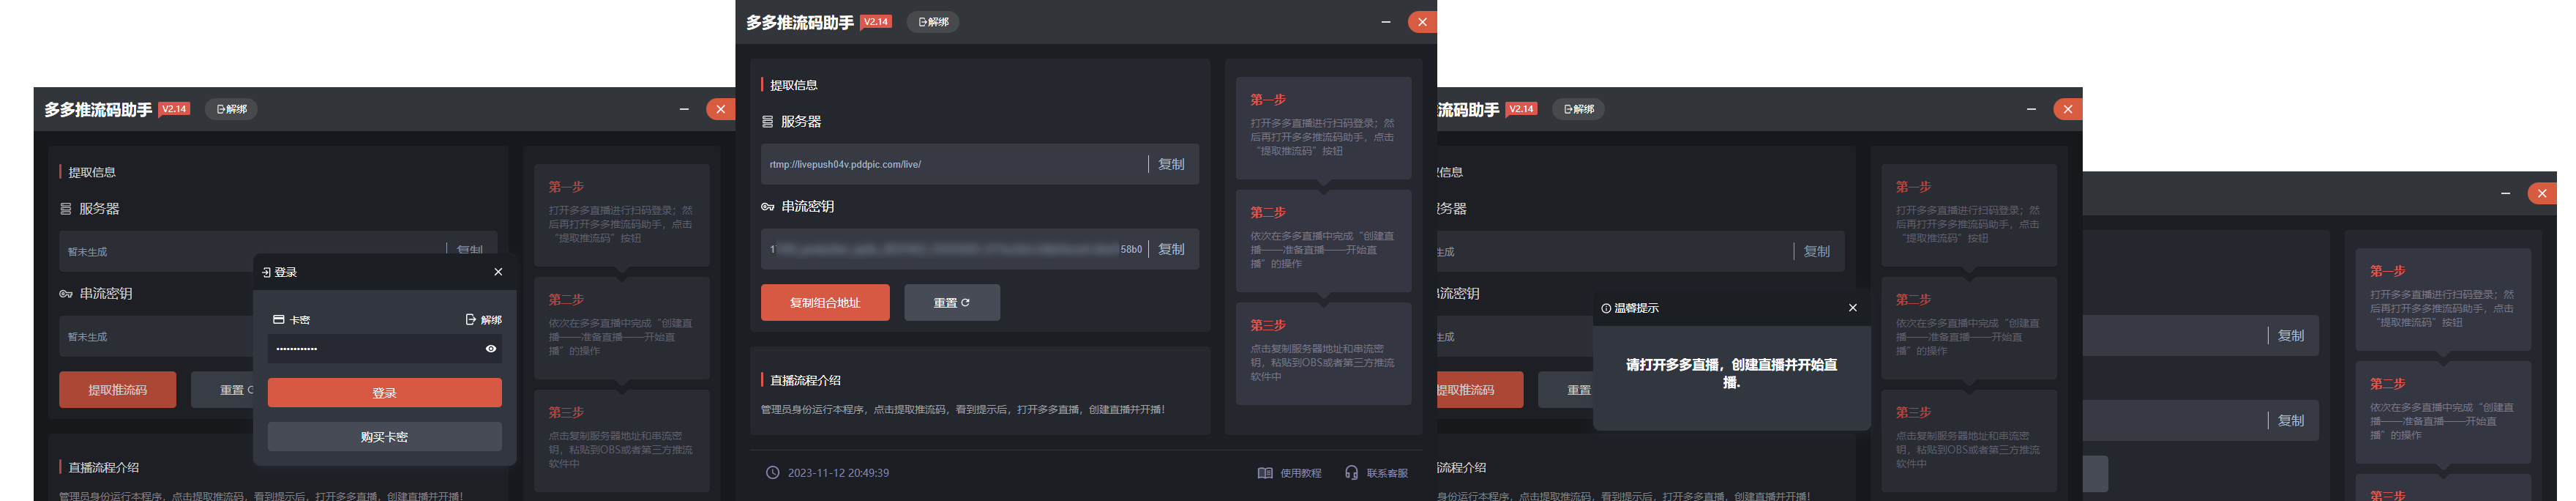Image resolution: width=2576 pixels, height=501 pixels.
Task: Close the window showing the rtmp URL
Action: [x=1422, y=22]
